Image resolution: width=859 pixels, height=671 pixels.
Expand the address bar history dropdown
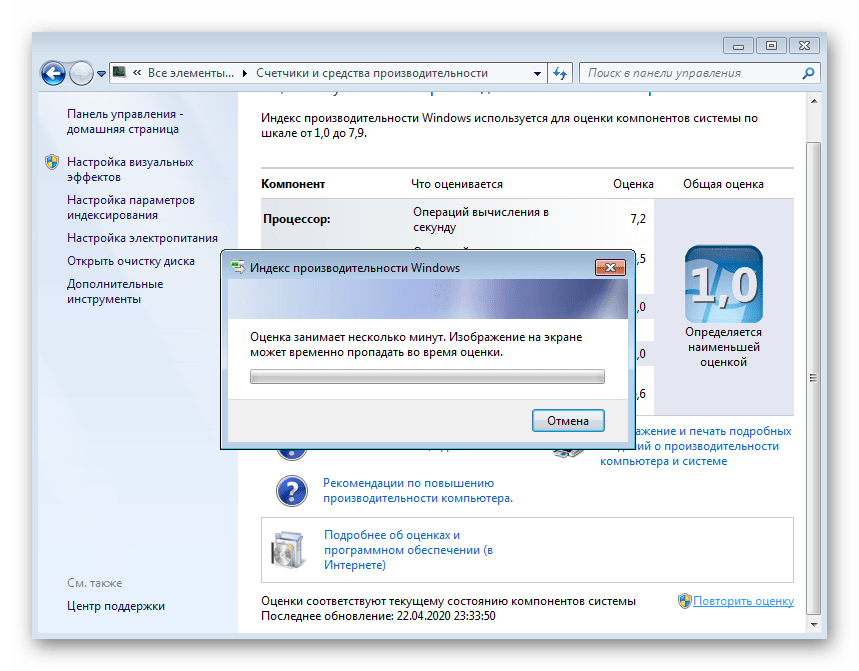[536, 73]
